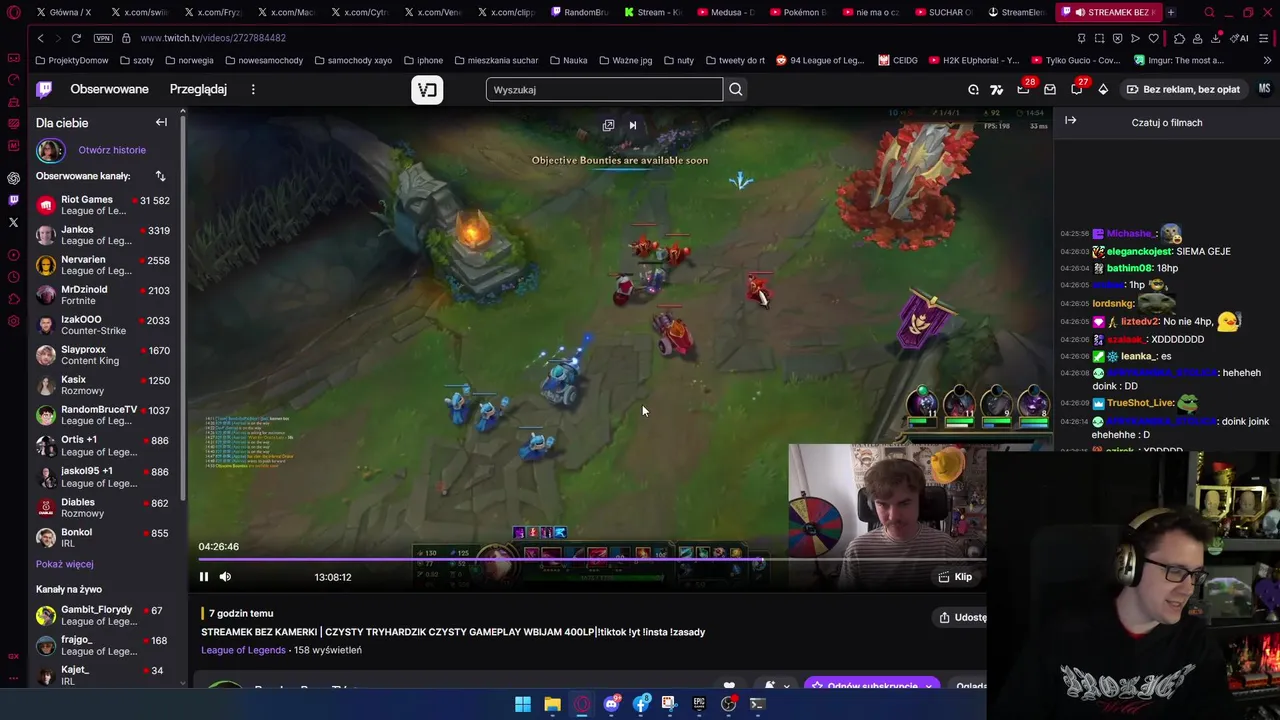
Task: Open the Nervarien channel in sidebar
Action: [x=104, y=265]
